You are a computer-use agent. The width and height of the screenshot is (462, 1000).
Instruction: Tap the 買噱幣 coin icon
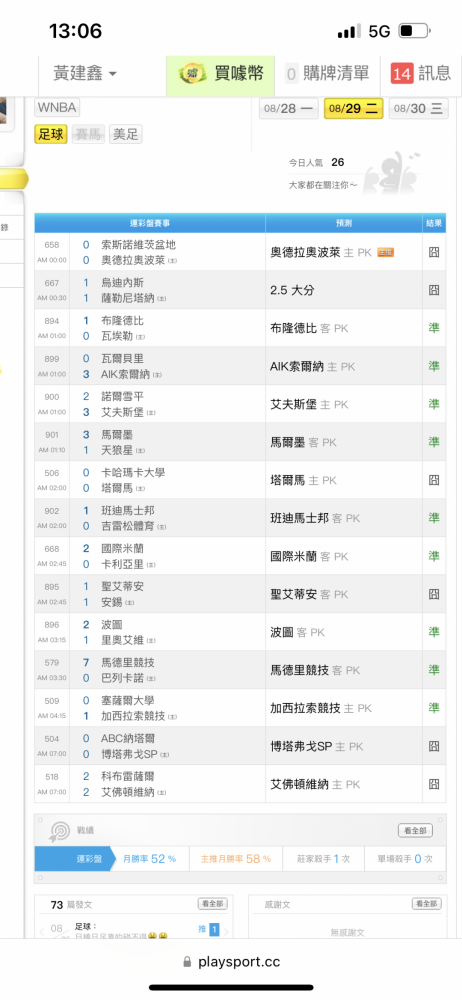[192, 73]
